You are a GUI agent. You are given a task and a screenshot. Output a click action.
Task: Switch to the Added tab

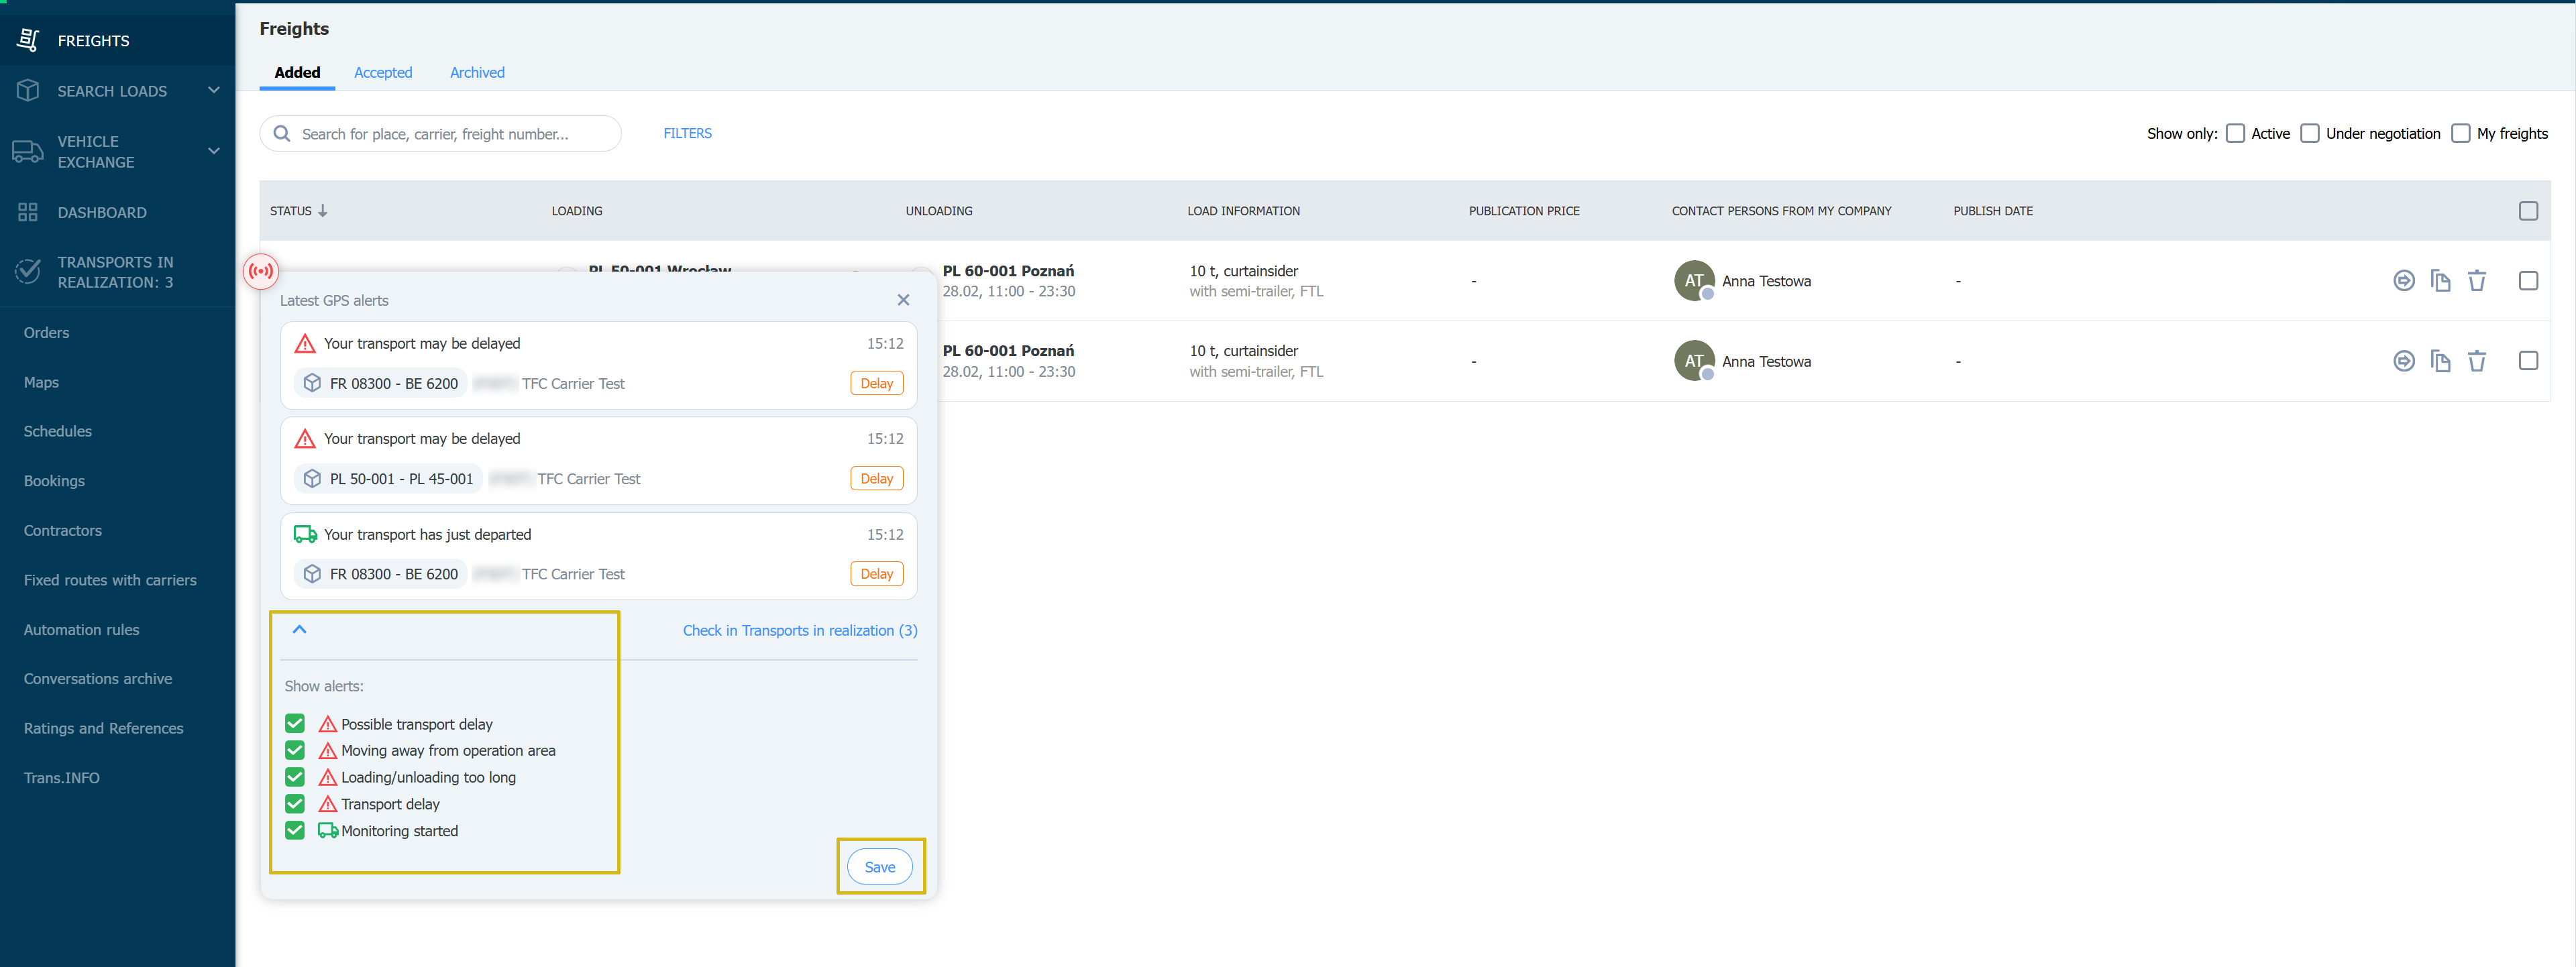pyautogui.click(x=297, y=72)
